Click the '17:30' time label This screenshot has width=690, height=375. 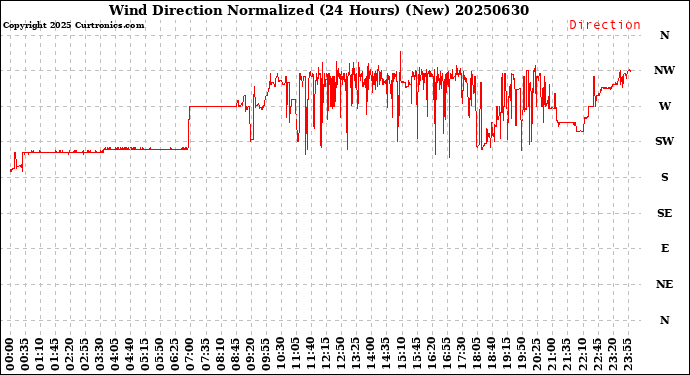(461, 354)
